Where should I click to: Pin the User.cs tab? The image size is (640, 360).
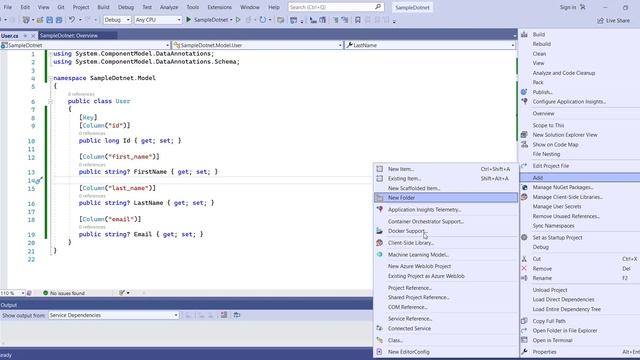[25, 36]
